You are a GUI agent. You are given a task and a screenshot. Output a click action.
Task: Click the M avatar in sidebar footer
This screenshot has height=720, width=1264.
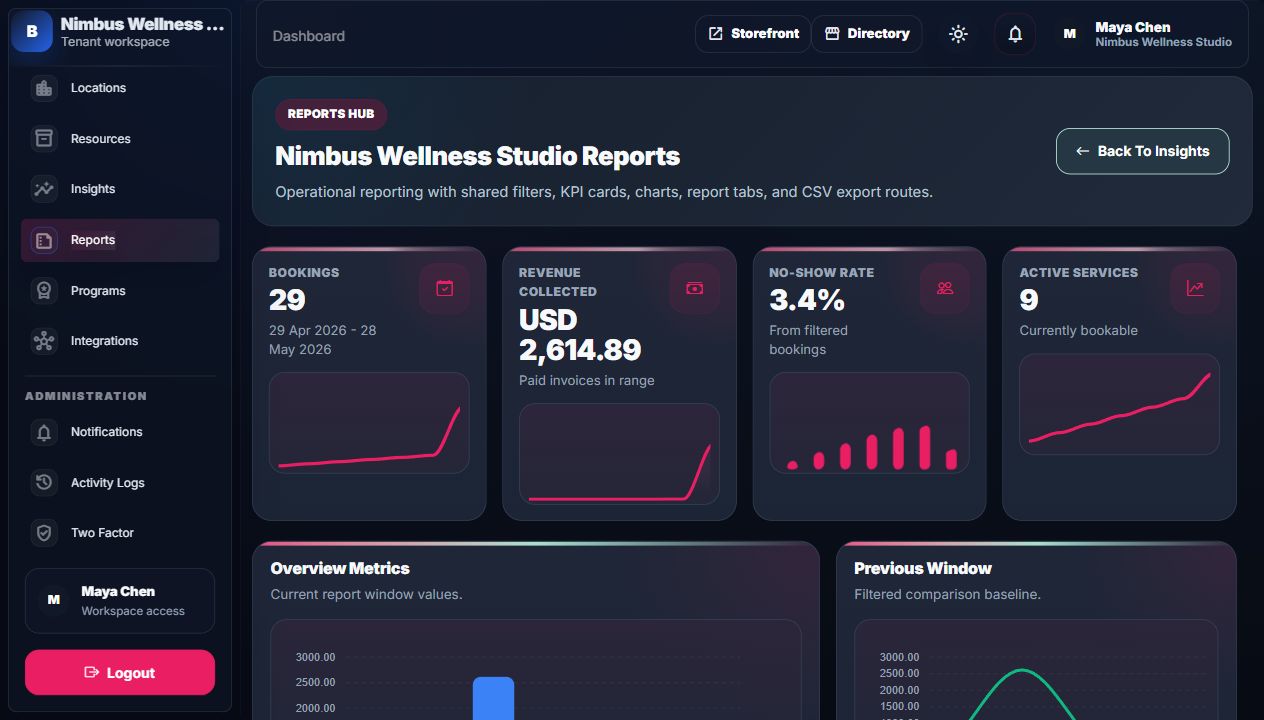click(x=54, y=600)
